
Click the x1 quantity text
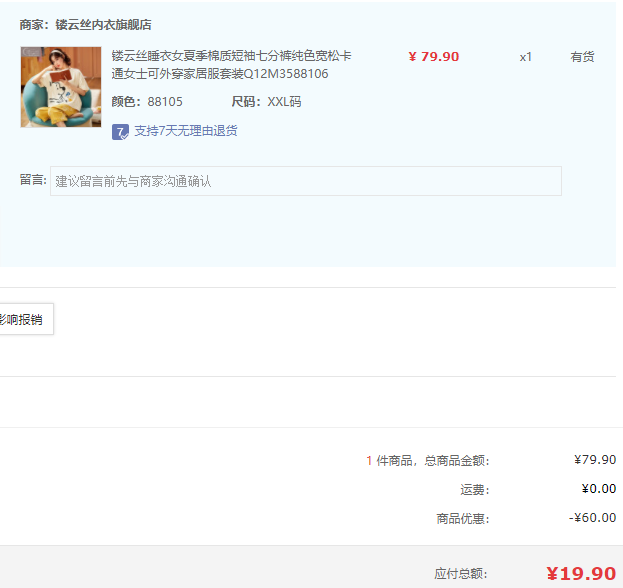pos(525,57)
